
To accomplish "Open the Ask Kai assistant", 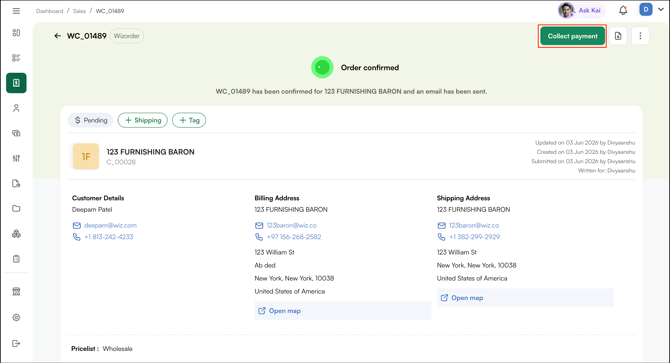I will 581,10.
